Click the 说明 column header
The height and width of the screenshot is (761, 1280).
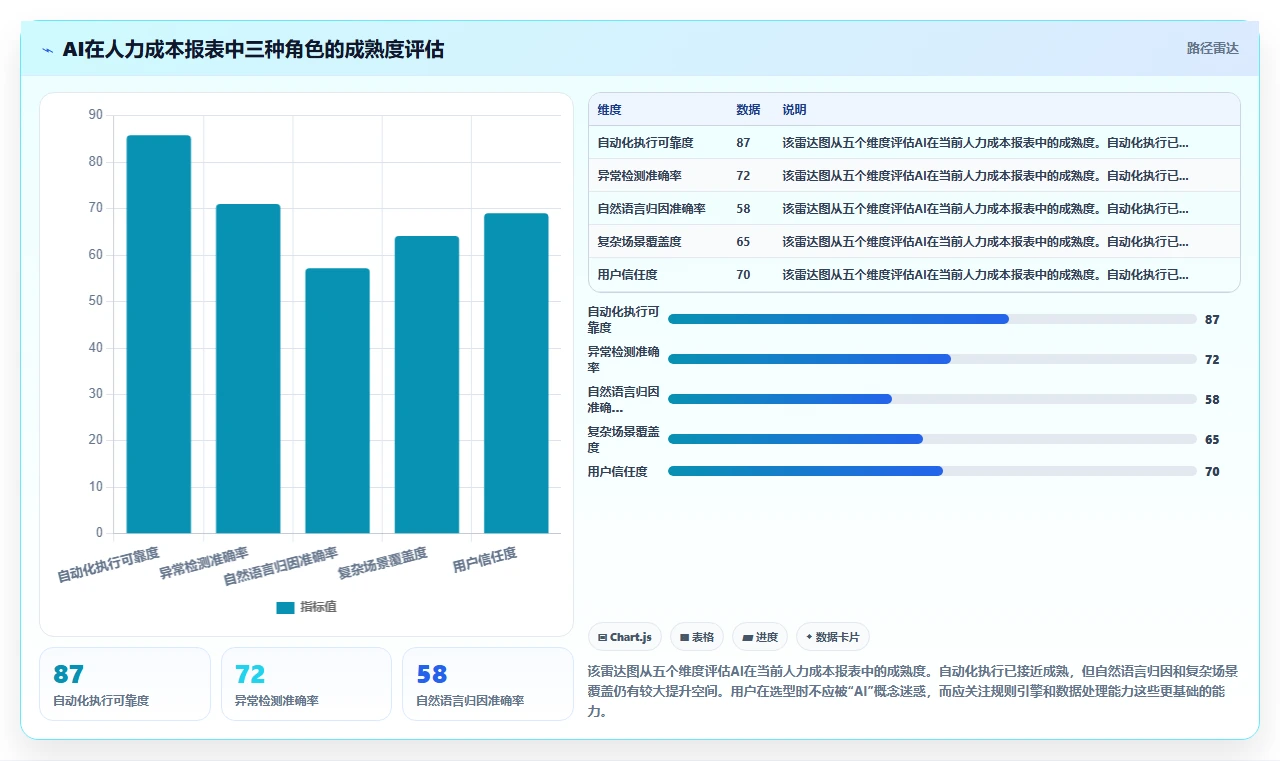794,110
